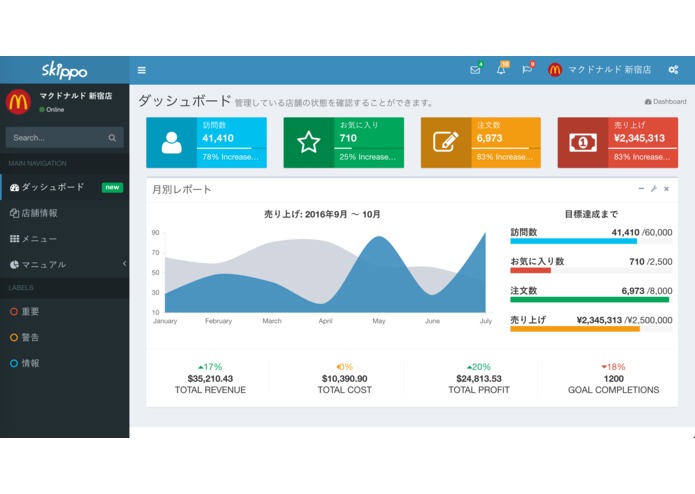Click the 41,410 value on 訪問数 card

[218, 138]
